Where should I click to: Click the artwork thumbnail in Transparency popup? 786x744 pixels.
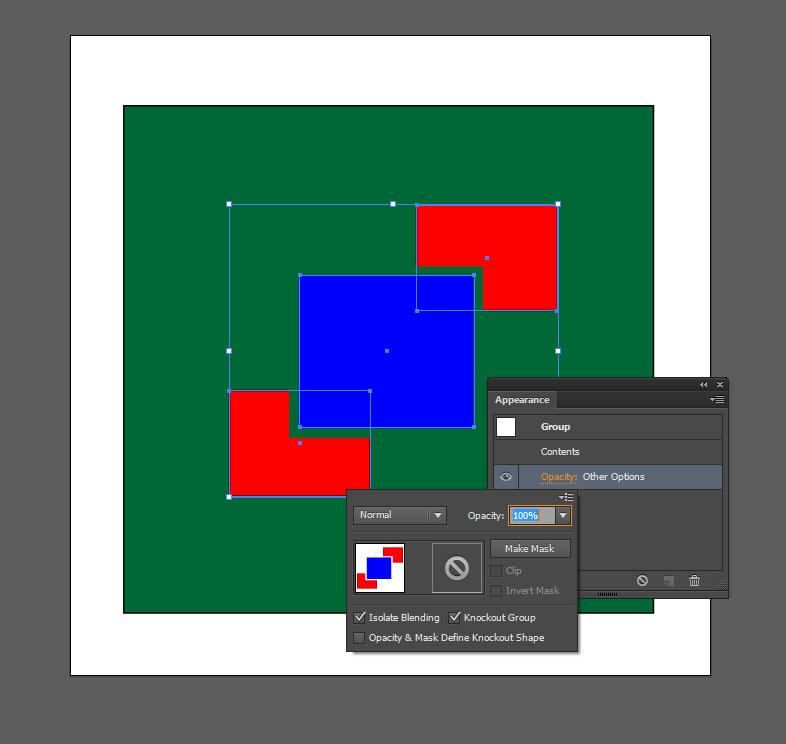380,568
